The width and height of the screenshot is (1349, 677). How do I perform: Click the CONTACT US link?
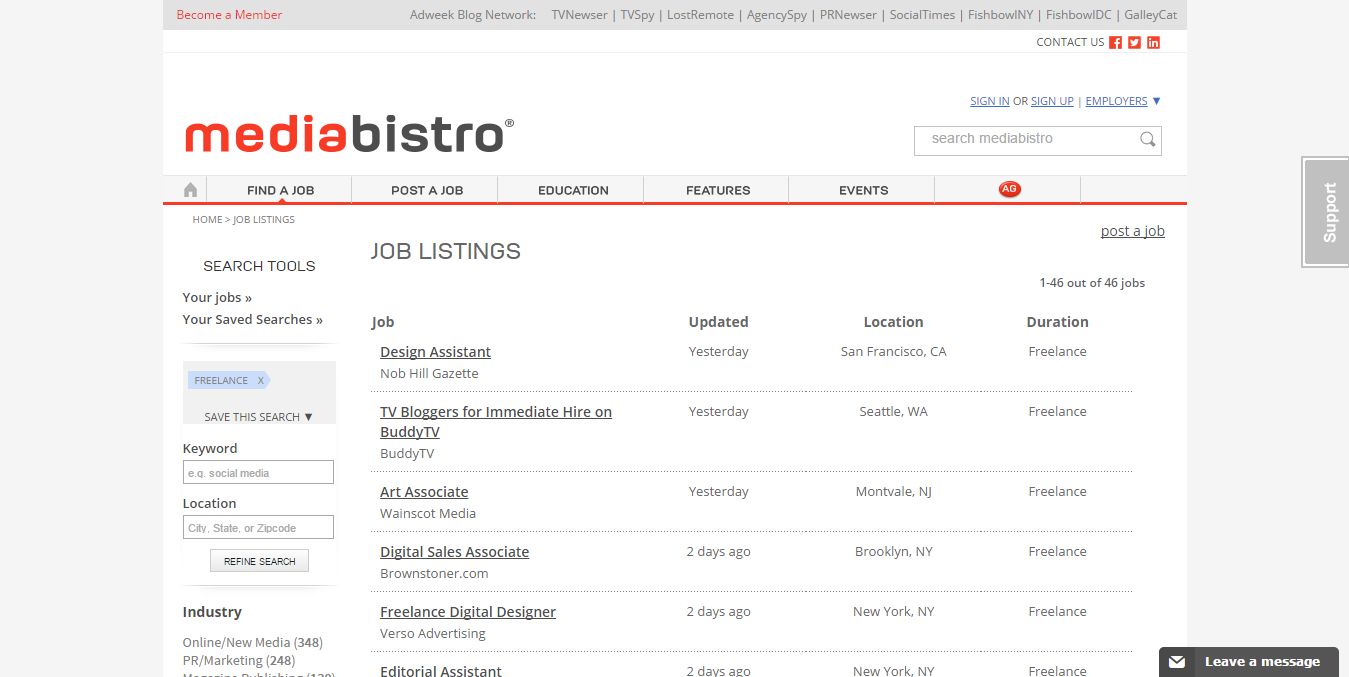(1070, 42)
